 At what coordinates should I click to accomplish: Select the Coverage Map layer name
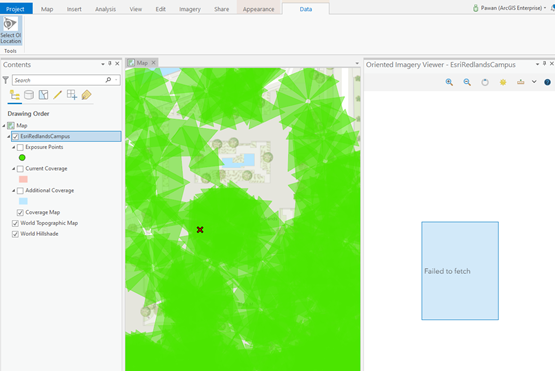(42, 212)
